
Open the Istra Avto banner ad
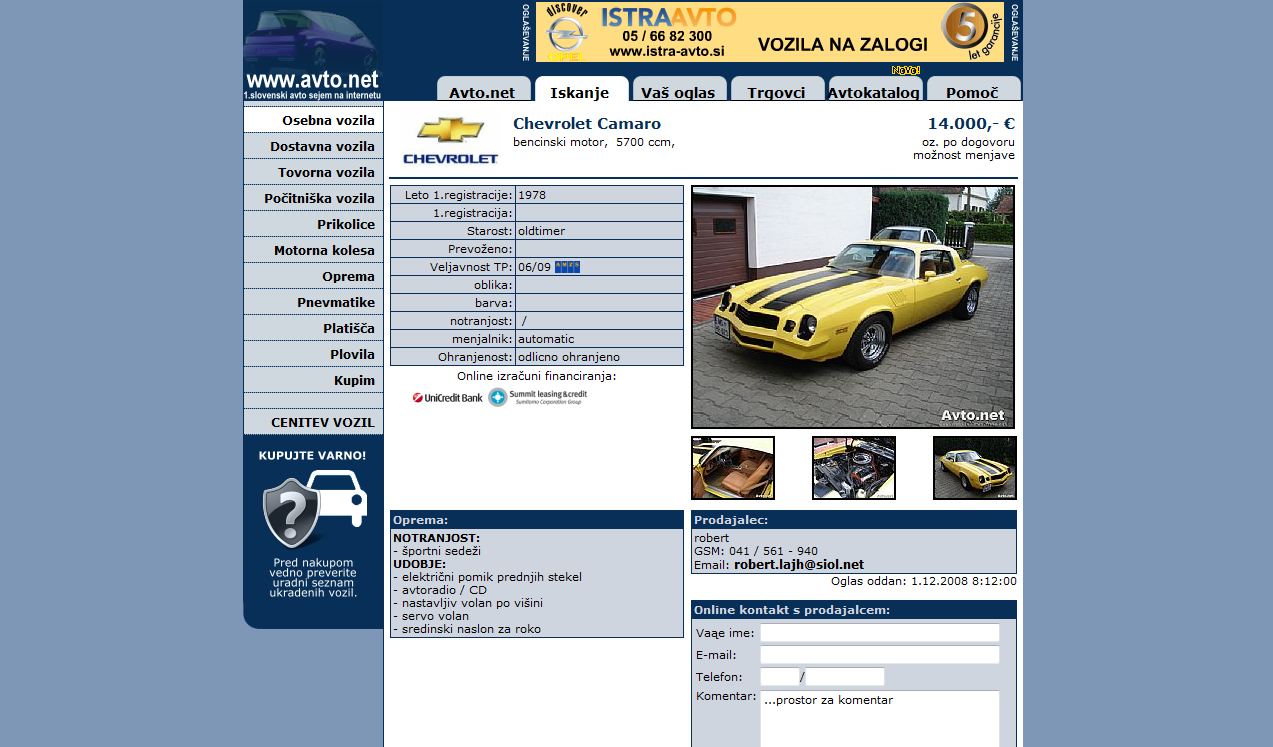tap(770, 32)
